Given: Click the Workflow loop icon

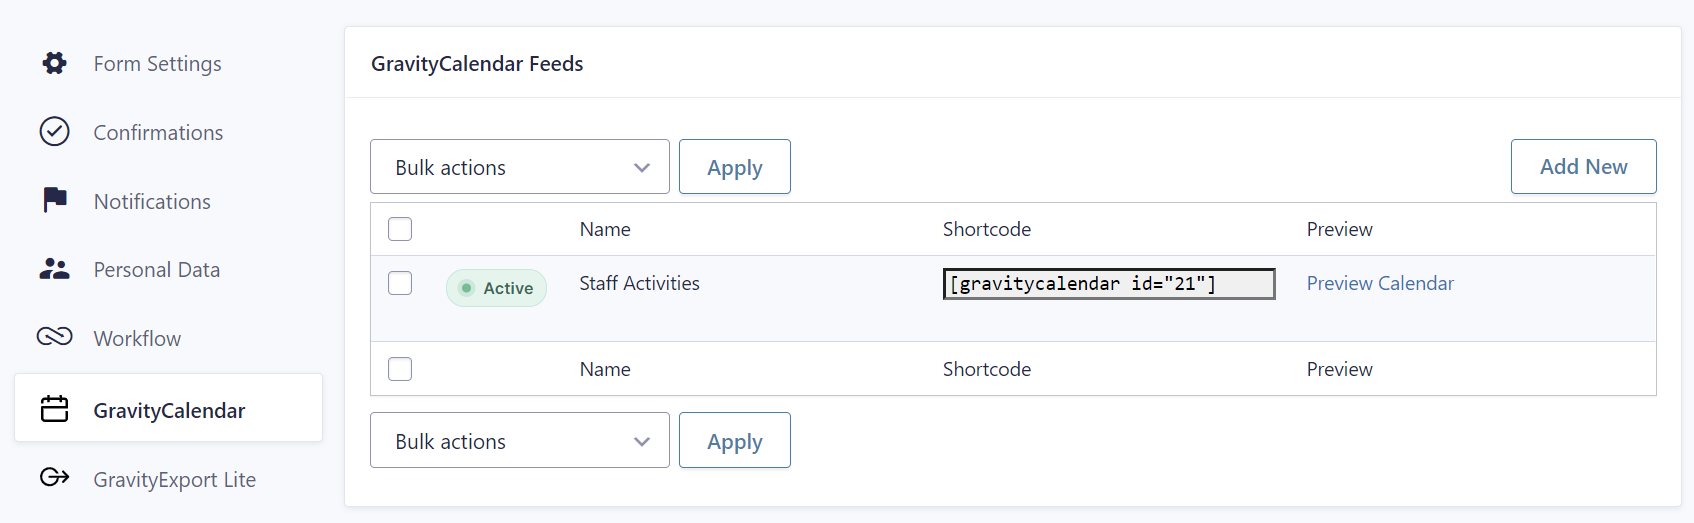Looking at the screenshot, I should (x=54, y=337).
